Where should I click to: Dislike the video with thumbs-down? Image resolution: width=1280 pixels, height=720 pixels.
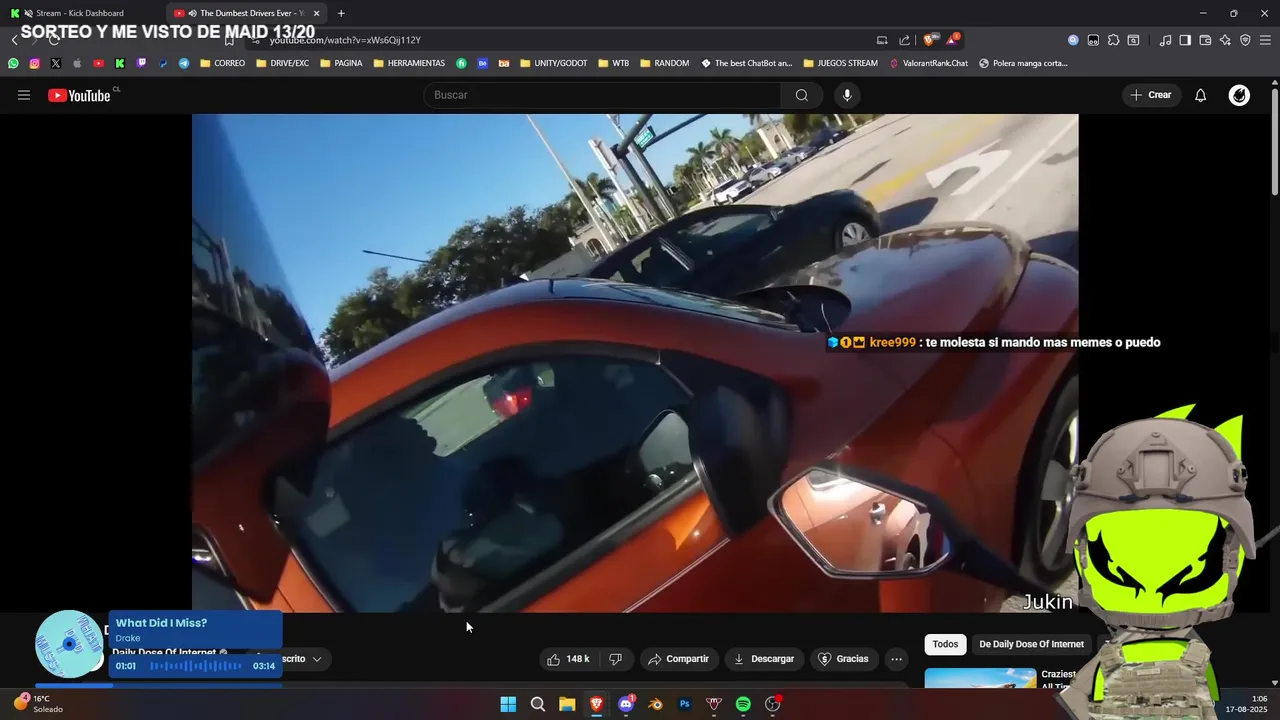(x=615, y=659)
